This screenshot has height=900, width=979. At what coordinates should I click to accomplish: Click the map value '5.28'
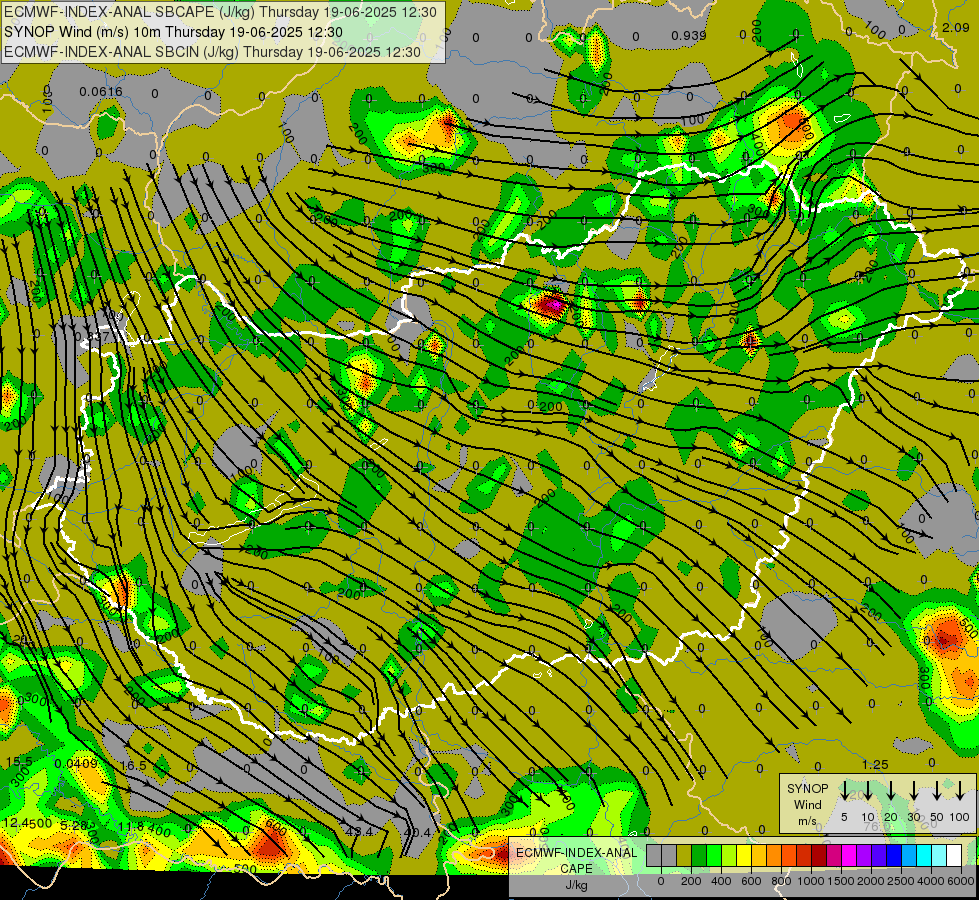pos(74,826)
